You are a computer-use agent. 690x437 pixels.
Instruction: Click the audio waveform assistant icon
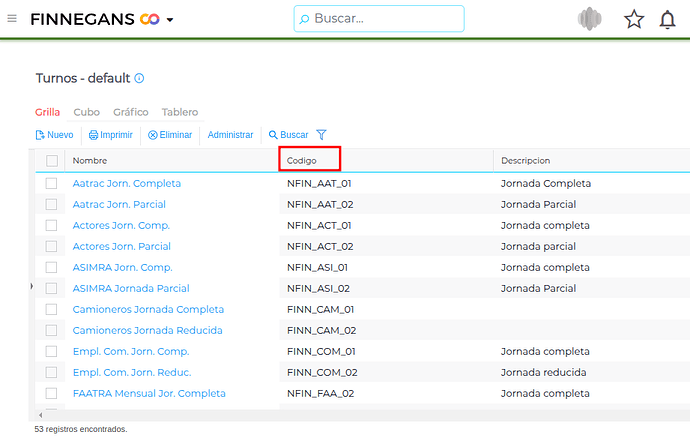pyautogui.click(x=589, y=19)
